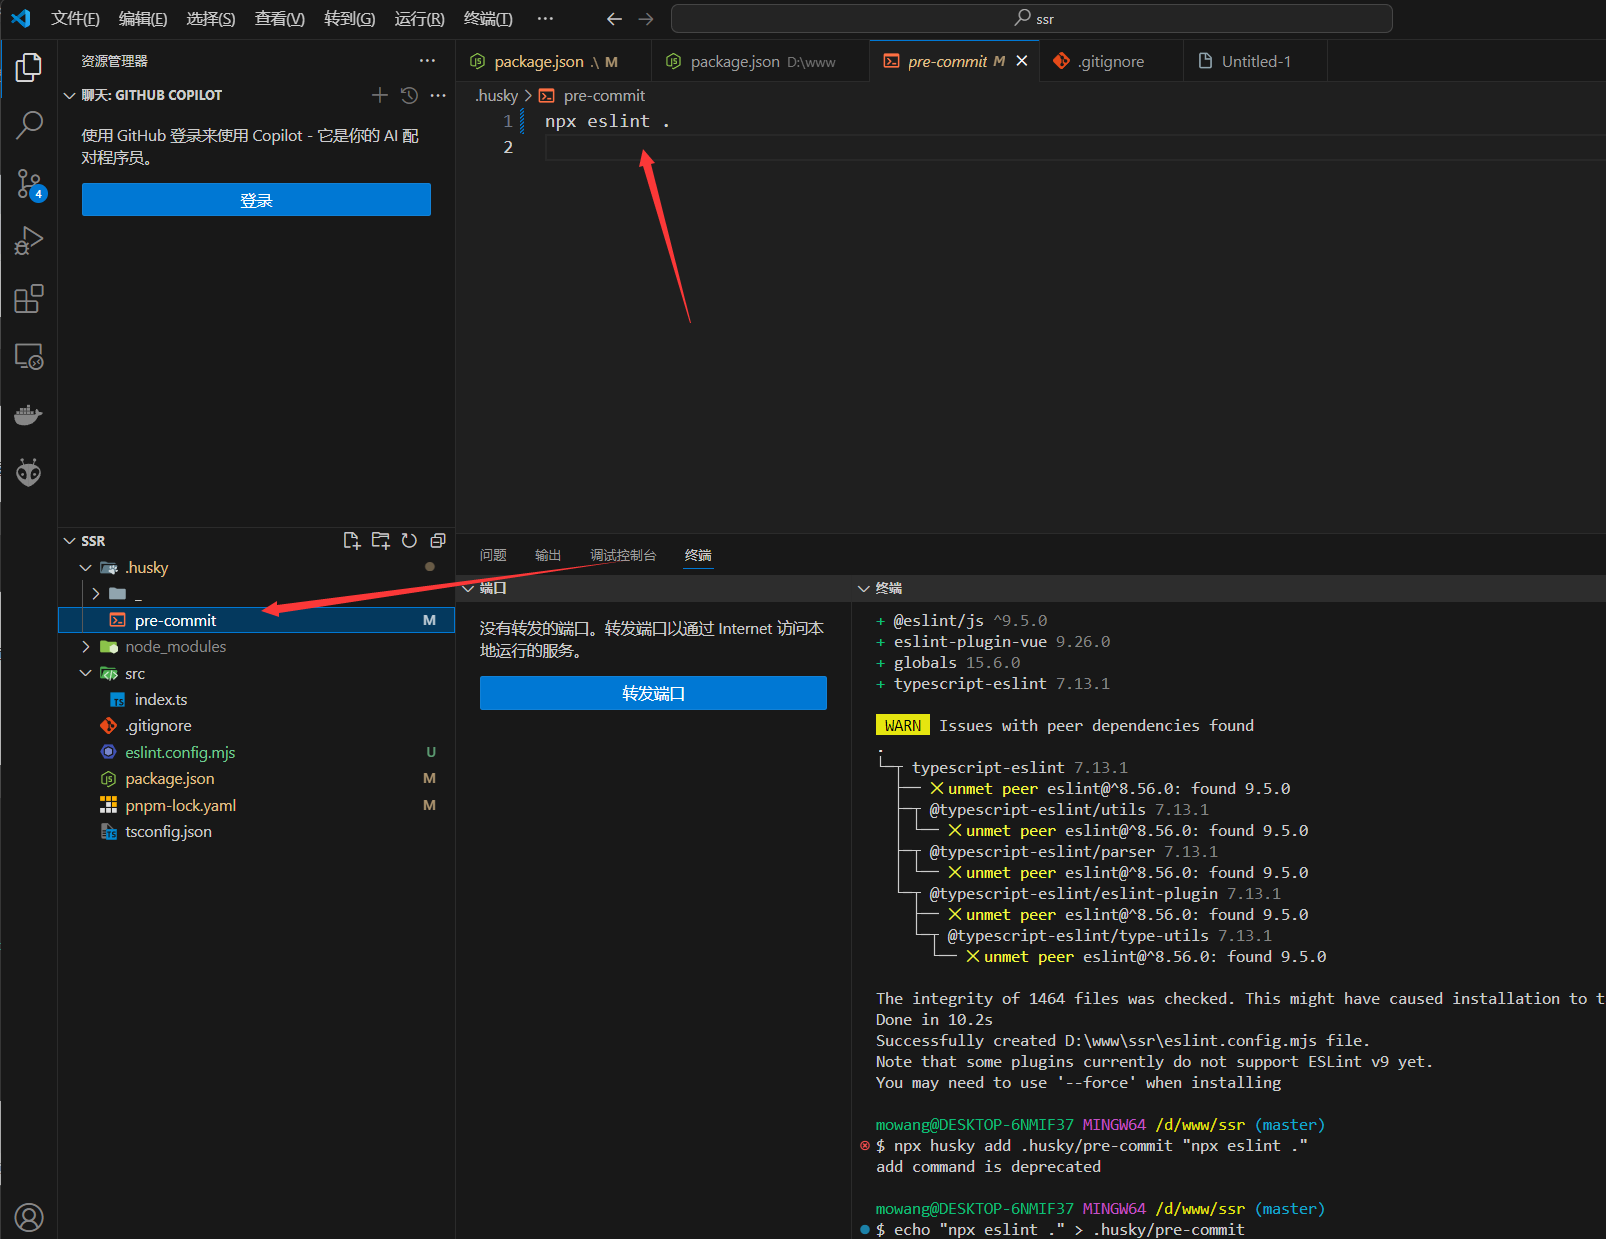Open the Docker view icon
1606x1239 pixels.
coord(29,415)
